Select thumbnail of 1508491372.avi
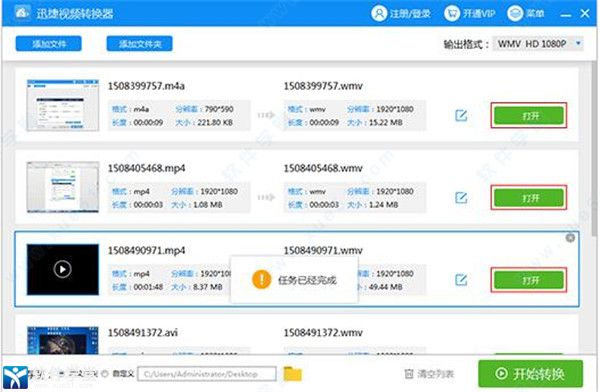The image size is (600, 392). (x=63, y=340)
